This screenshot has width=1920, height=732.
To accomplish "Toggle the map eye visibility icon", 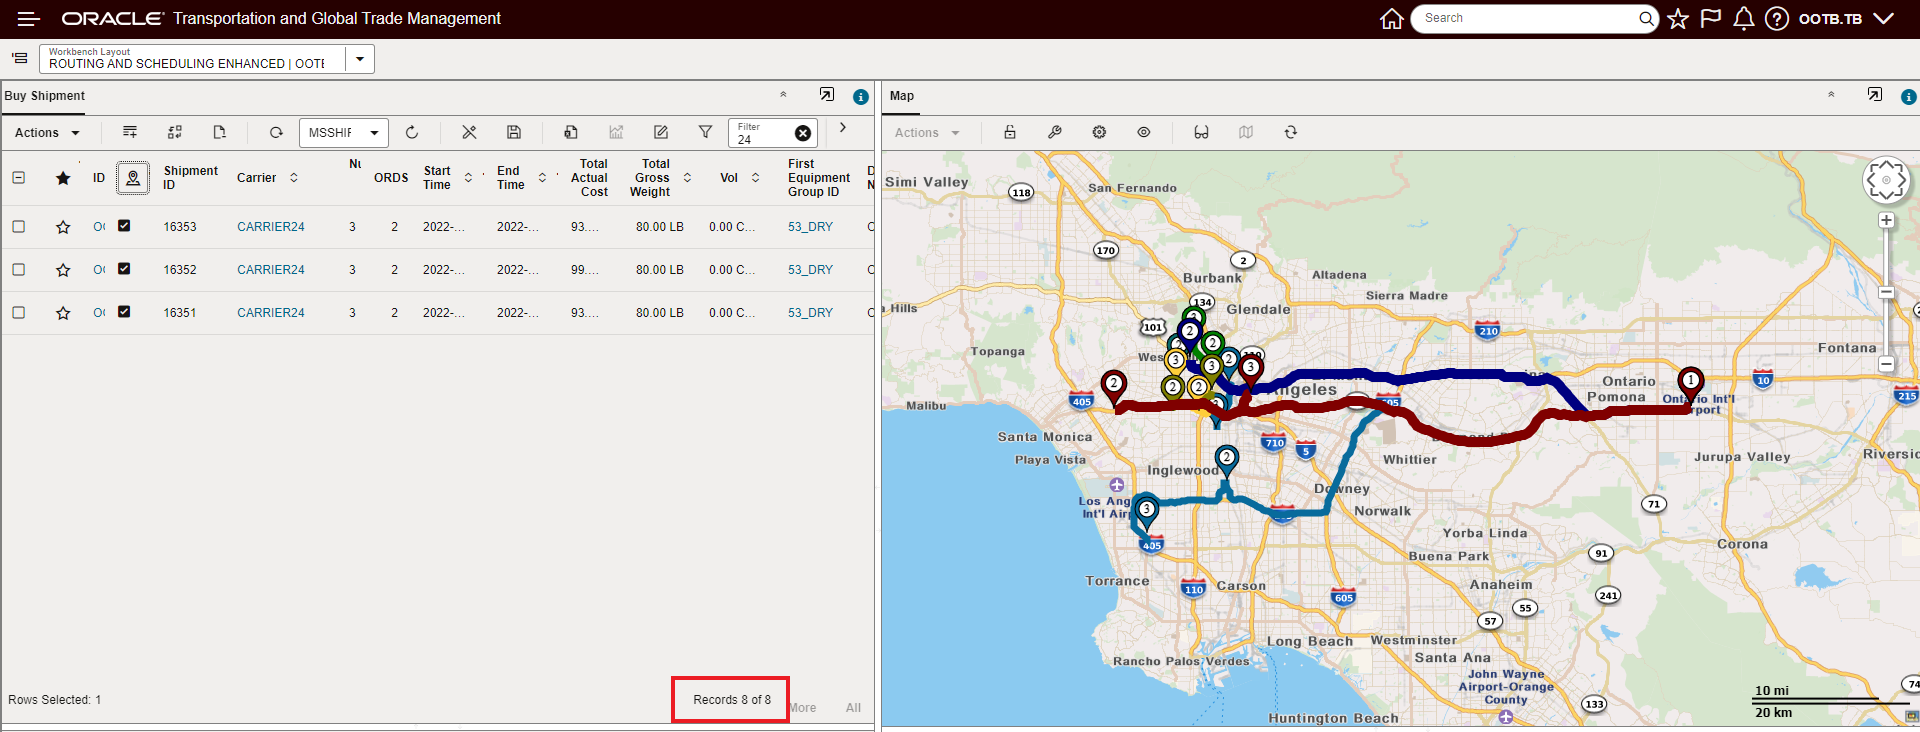I will tap(1143, 132).
